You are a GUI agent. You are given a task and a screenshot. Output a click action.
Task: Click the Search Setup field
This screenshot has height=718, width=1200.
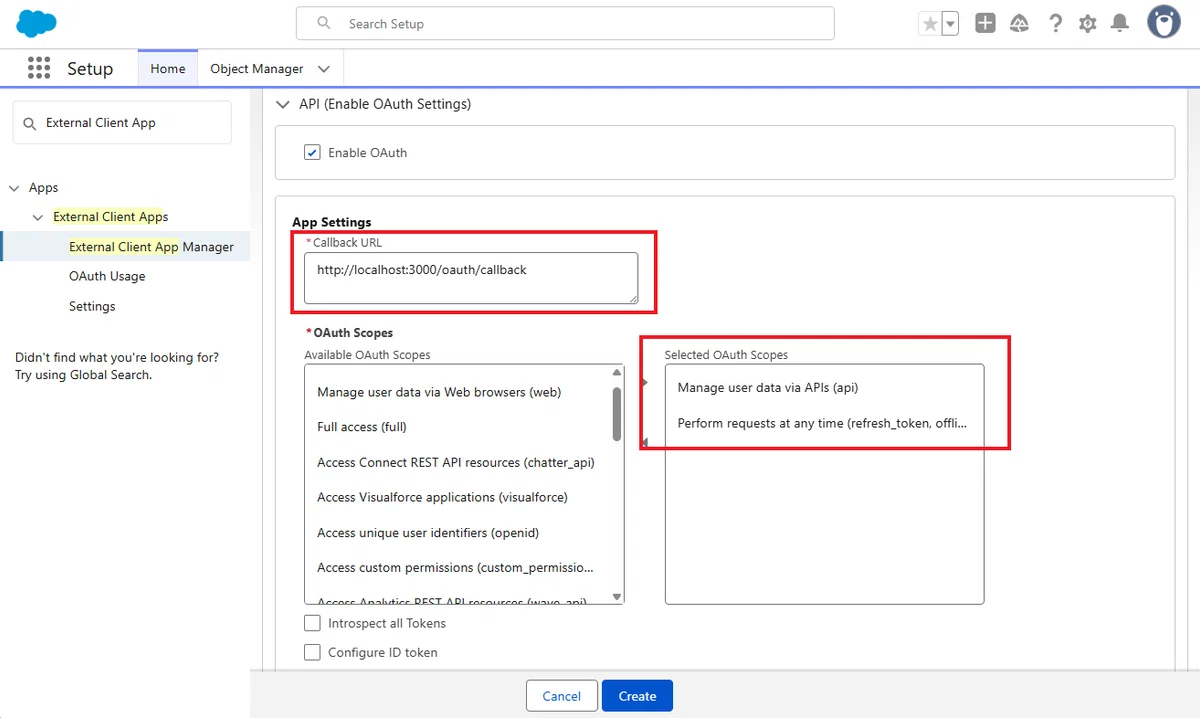565,23
